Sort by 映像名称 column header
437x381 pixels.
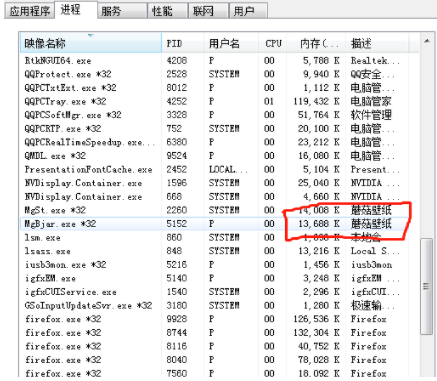91,43
